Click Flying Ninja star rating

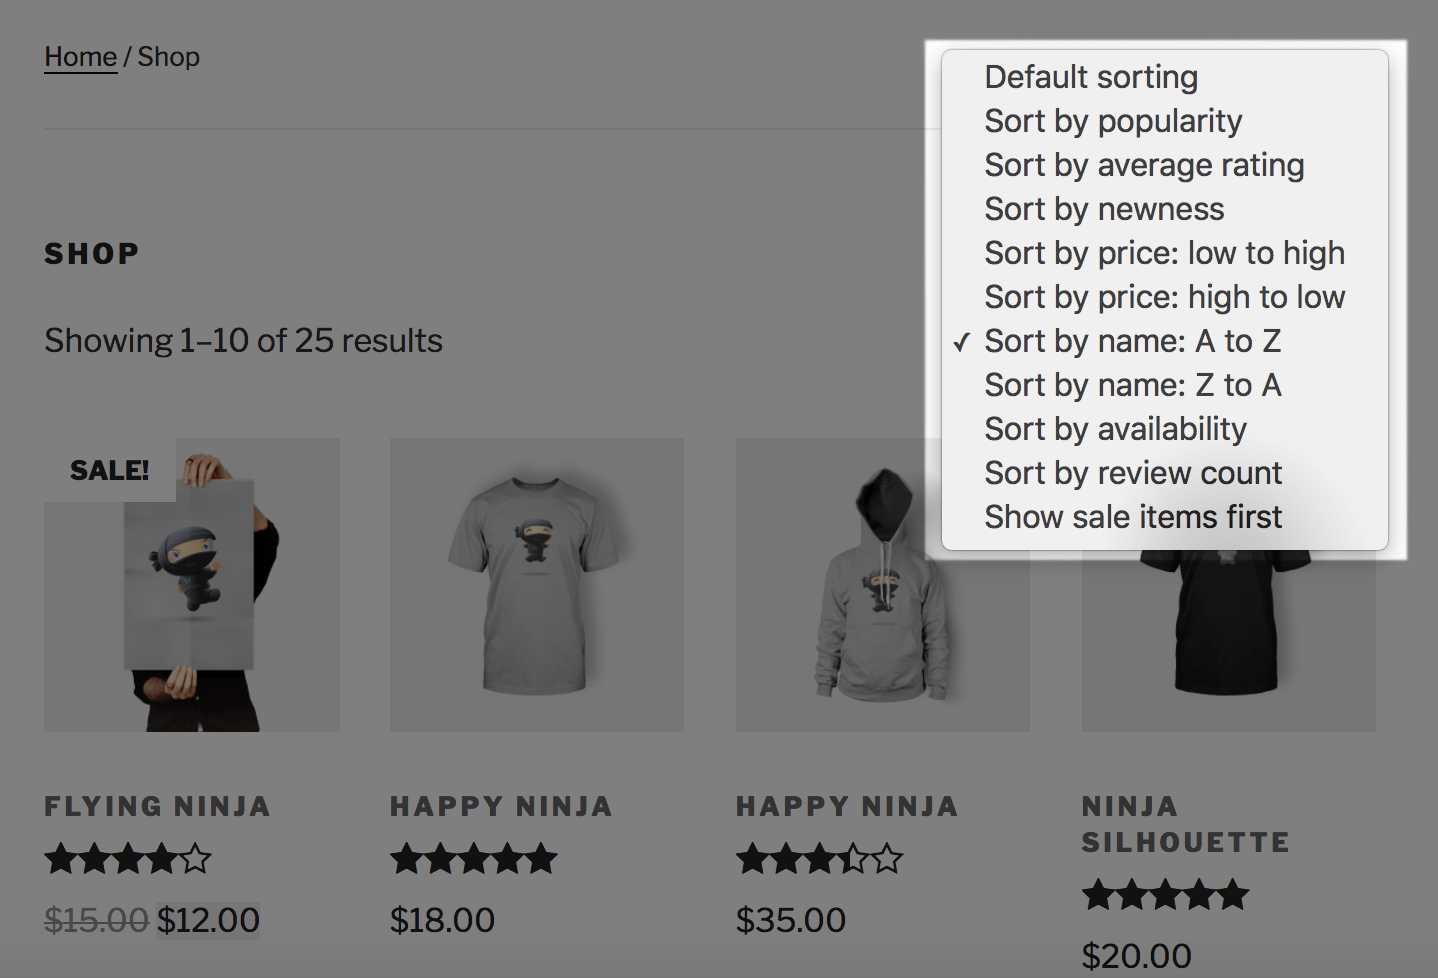[x=128, y=859]
